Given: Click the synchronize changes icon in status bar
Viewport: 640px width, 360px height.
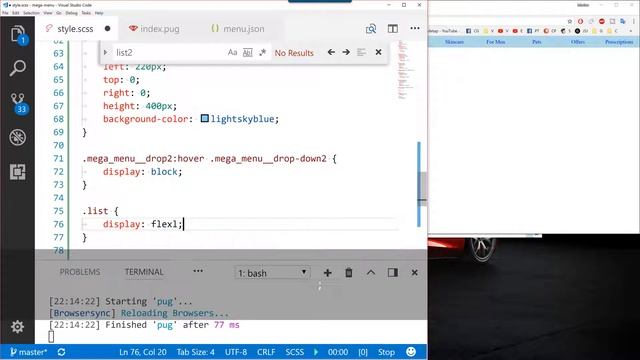Looking at the screenshot, I should point(61,352).
